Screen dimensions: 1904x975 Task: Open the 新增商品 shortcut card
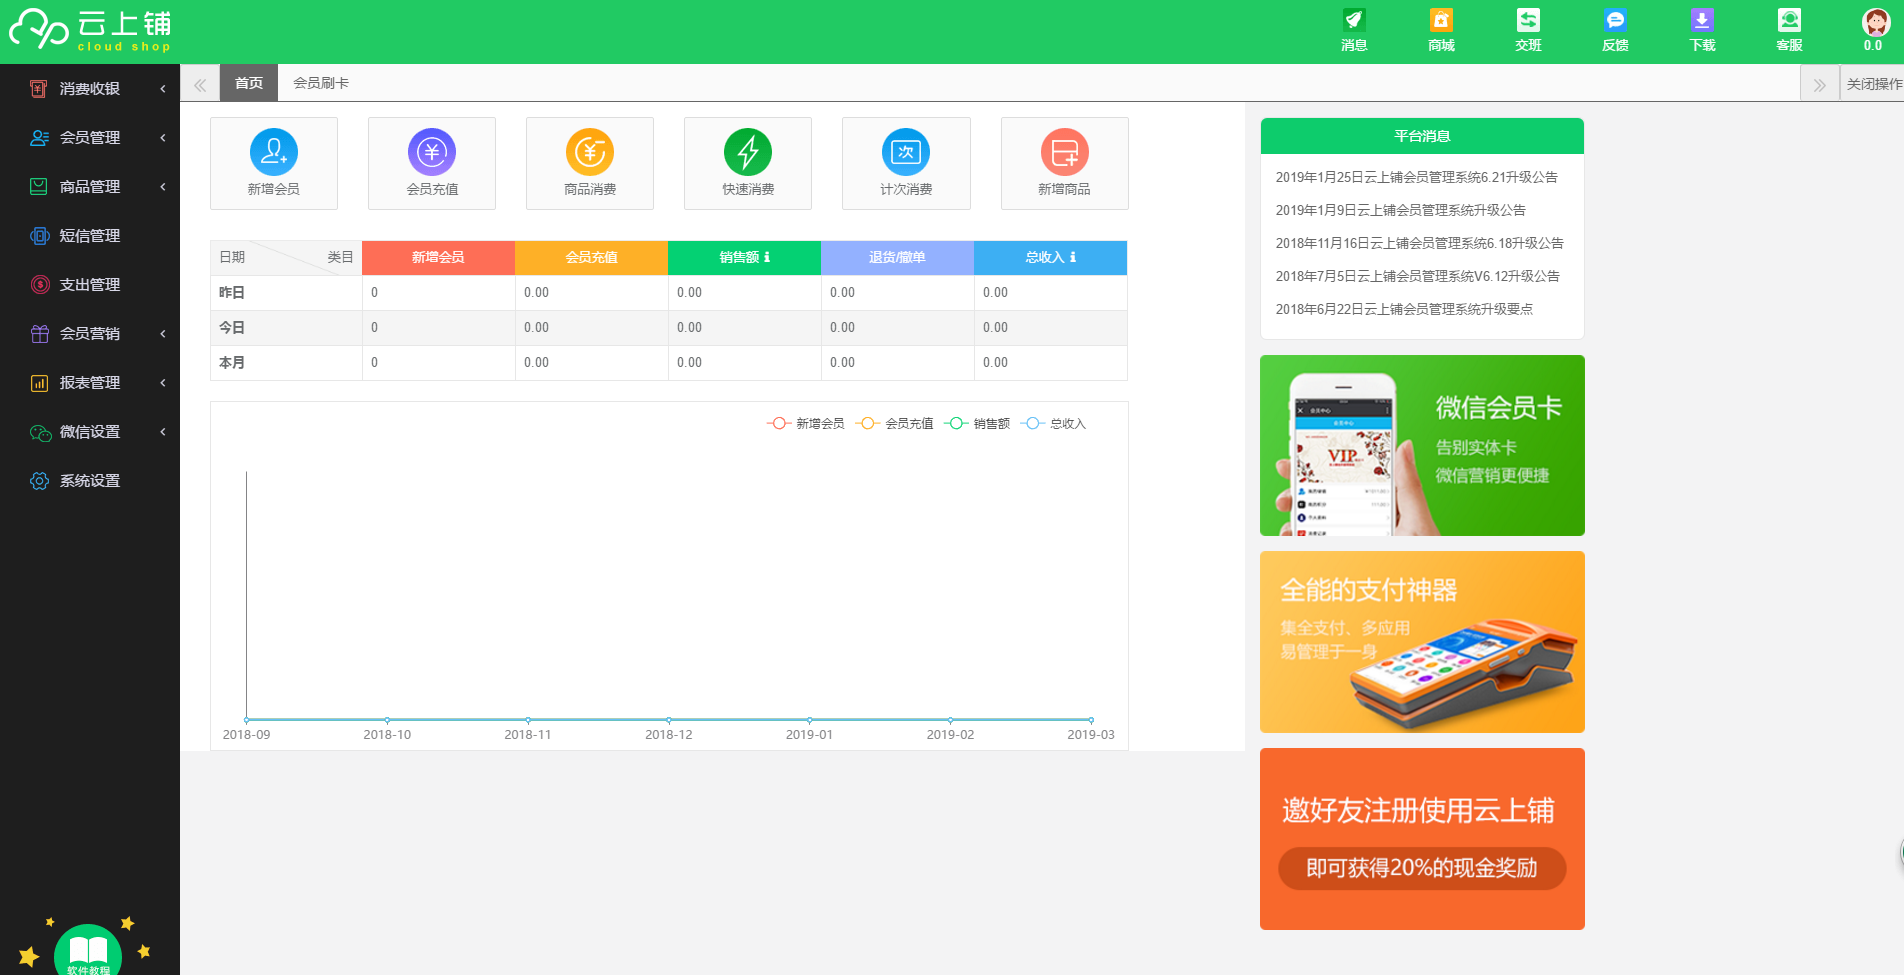coord(1065,163)
